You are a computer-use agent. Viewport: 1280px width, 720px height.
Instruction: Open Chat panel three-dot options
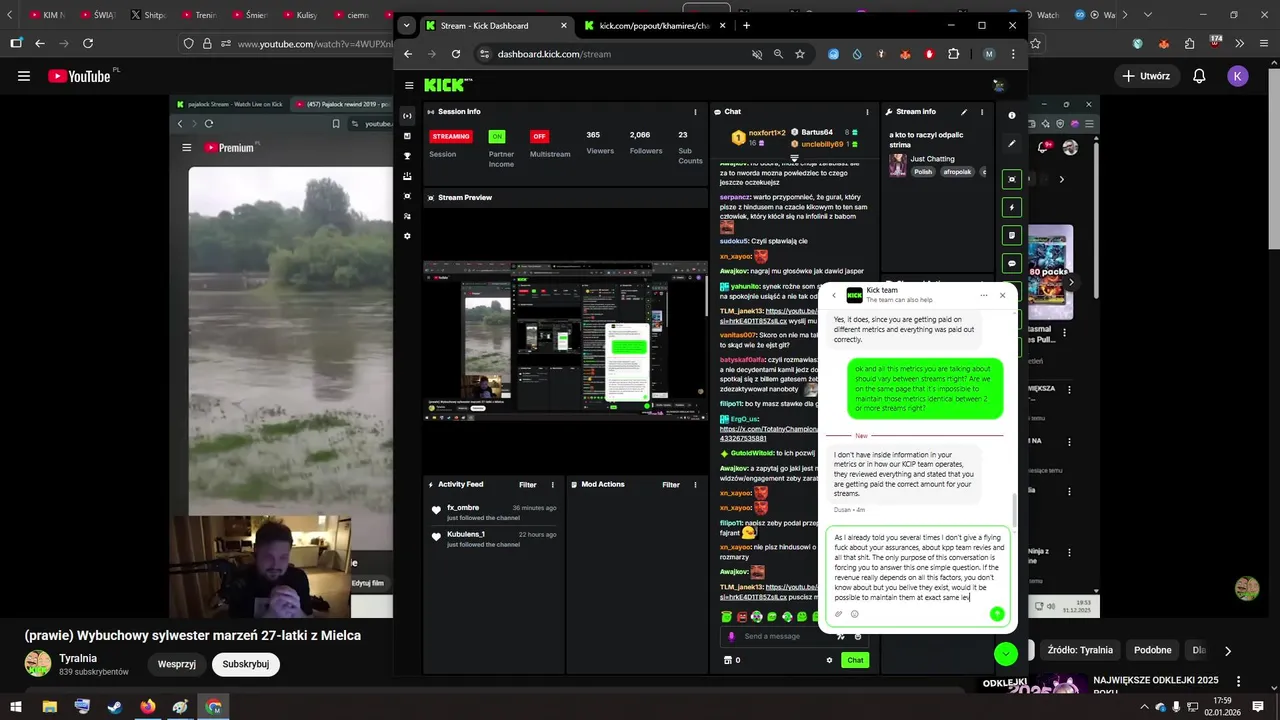[x=868, y=112]
